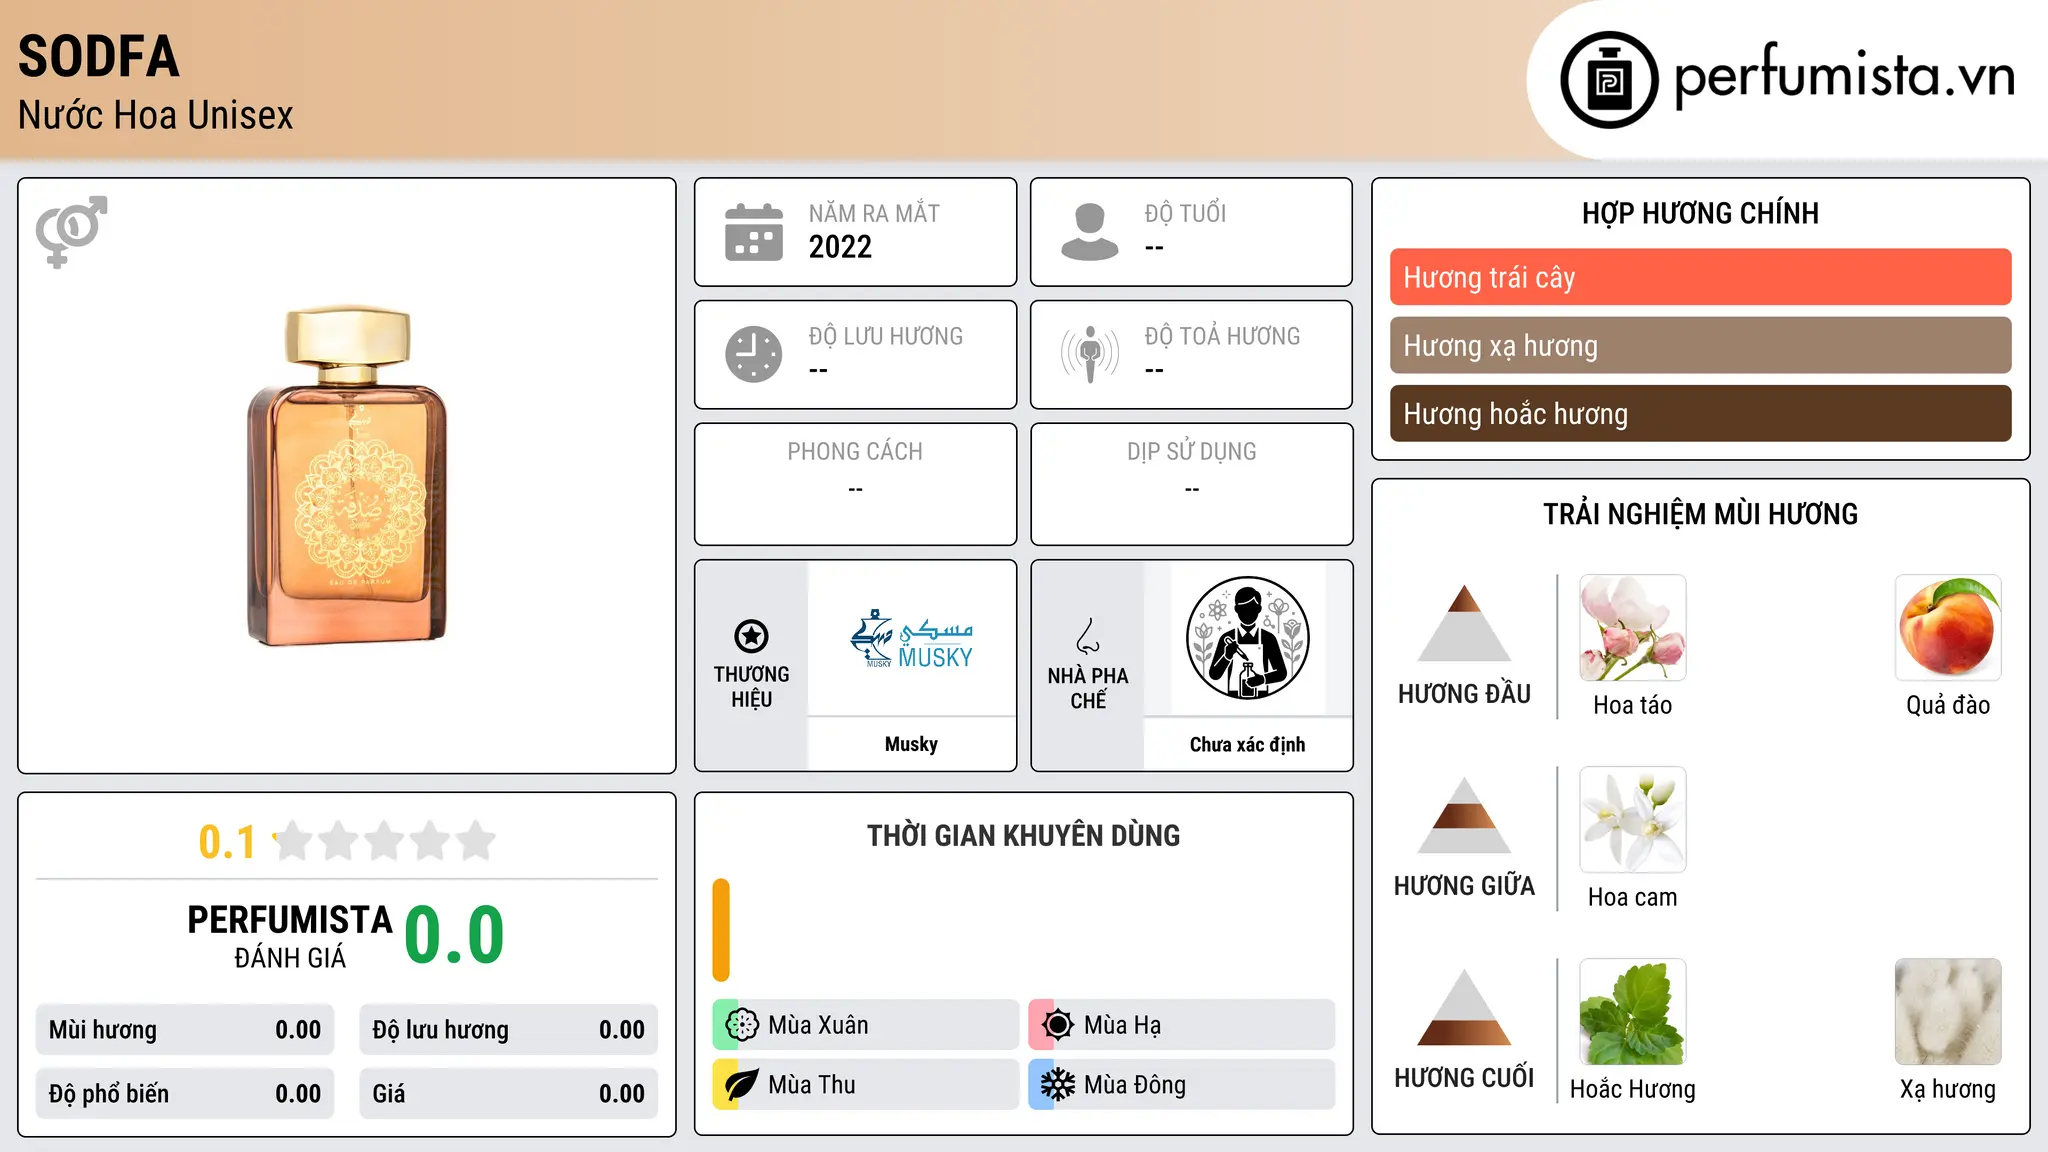Select the Hương xạ hương accord bar
2048x1152 pixels.
pos(1701,345)
